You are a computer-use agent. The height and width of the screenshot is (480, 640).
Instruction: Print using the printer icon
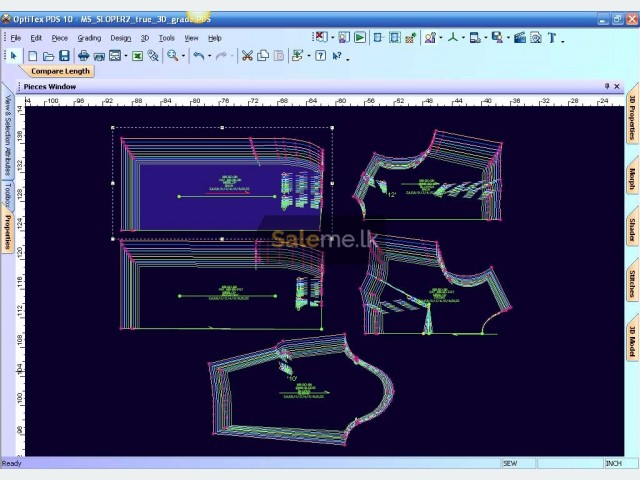point(84,56)
